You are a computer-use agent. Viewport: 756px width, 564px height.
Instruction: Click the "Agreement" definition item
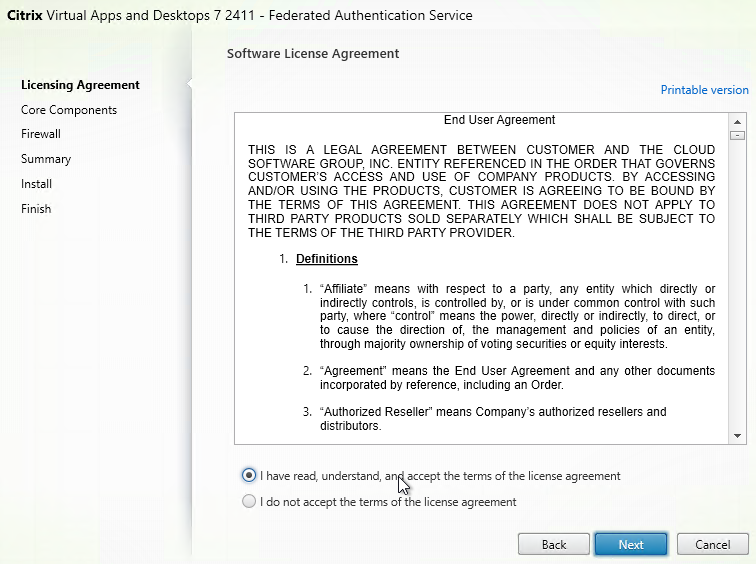click(x=517, y=377)
